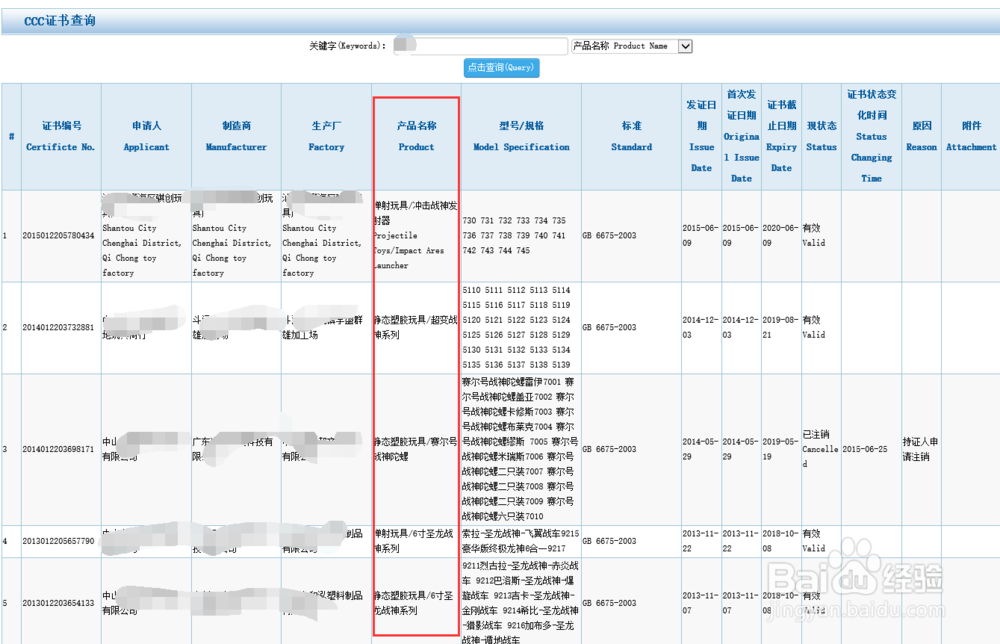Click the Reason column header
This screenshot has height=644, width=1000.
click(922, 136)
